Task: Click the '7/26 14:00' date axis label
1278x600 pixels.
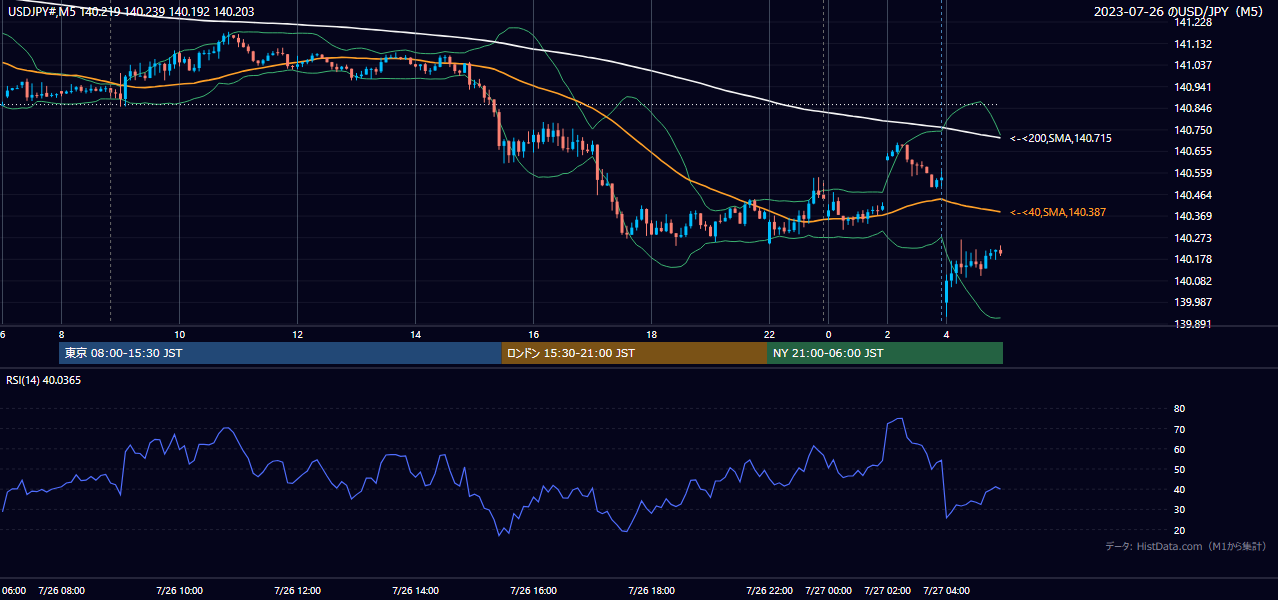Action: [415, 591]
